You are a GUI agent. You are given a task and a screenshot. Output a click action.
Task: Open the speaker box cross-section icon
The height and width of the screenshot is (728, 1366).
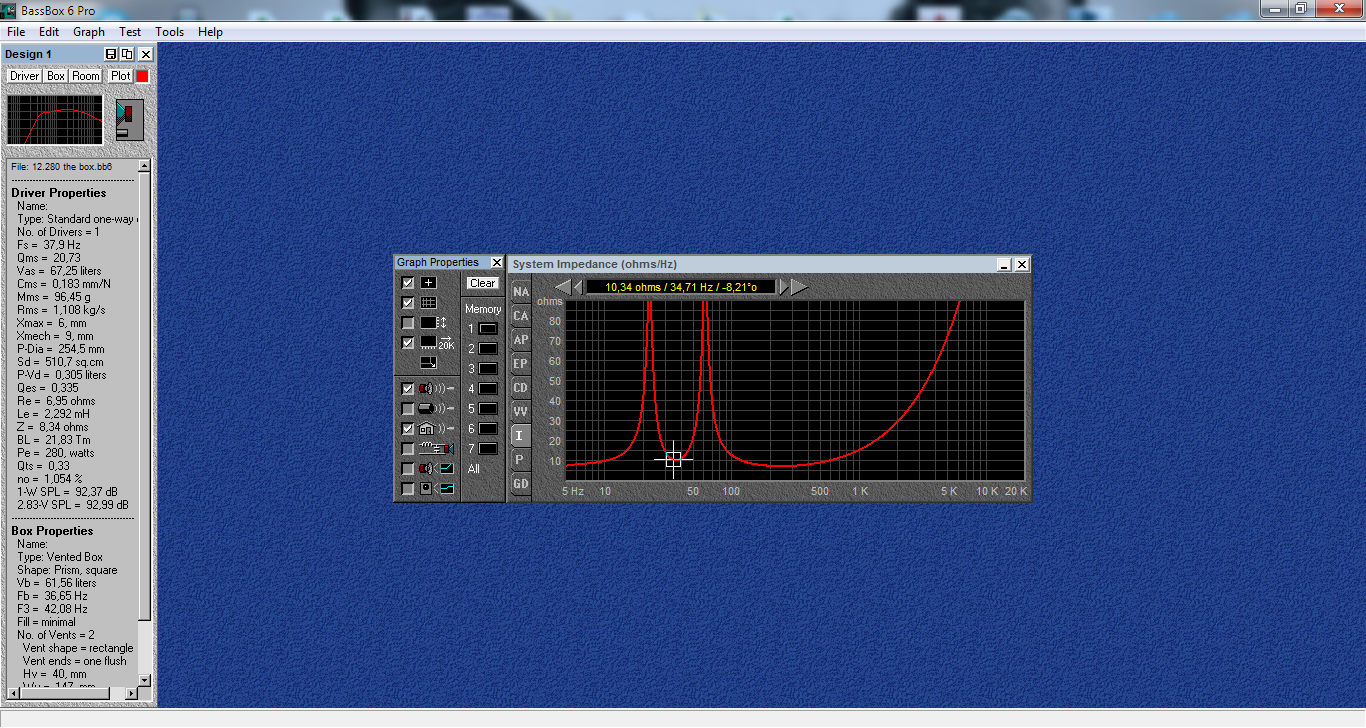tap(130, 120)
